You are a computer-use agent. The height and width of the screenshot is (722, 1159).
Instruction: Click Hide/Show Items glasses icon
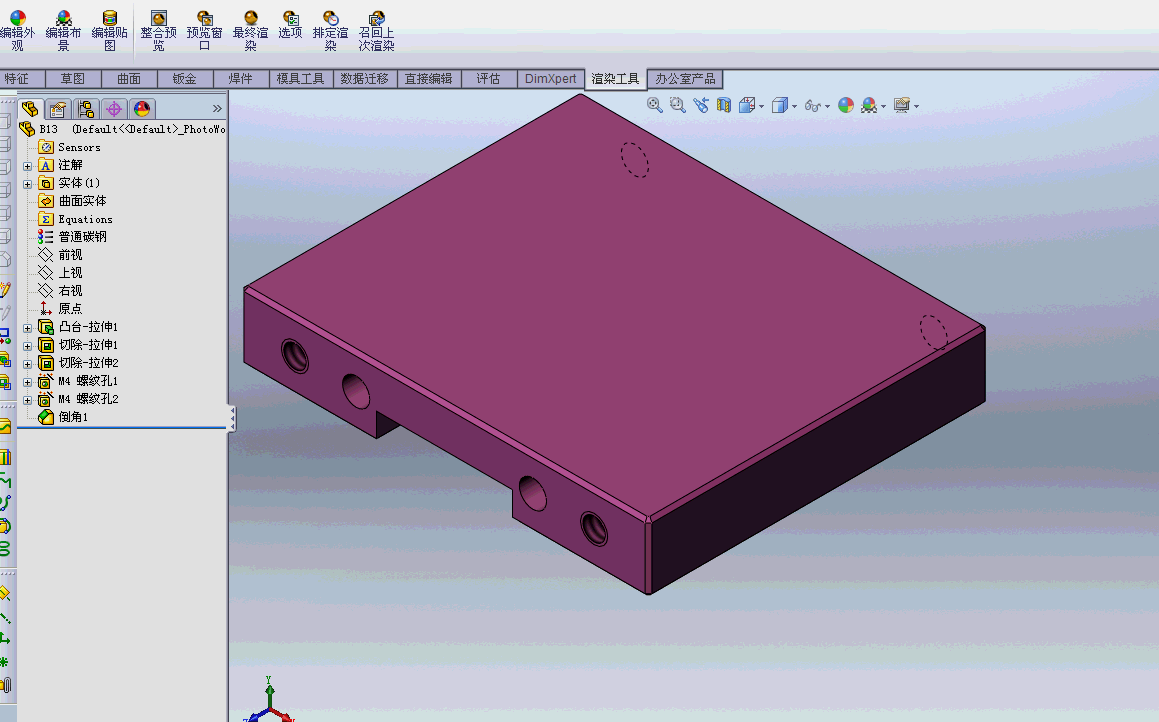pyautogui.click(x=812, y=106)
